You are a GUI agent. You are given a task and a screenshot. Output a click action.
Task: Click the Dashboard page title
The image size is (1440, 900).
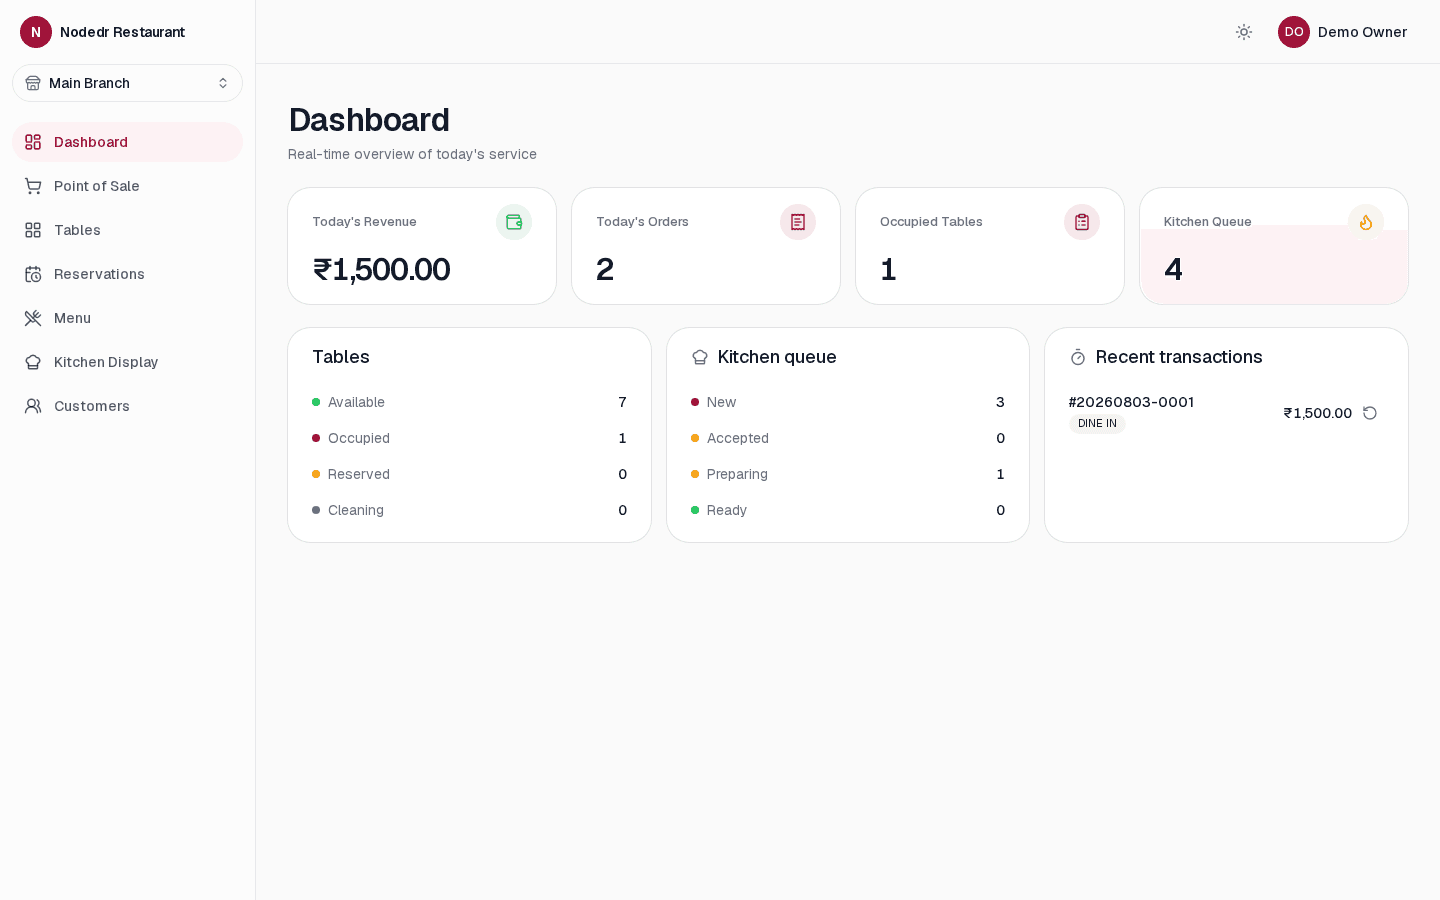[369, 120]
